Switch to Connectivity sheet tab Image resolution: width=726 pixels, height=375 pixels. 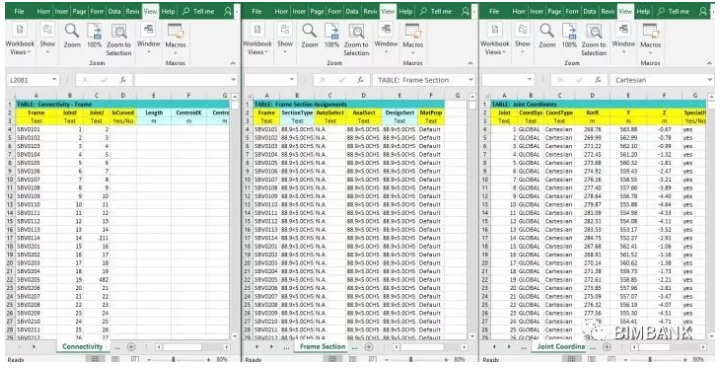(82, 347)
